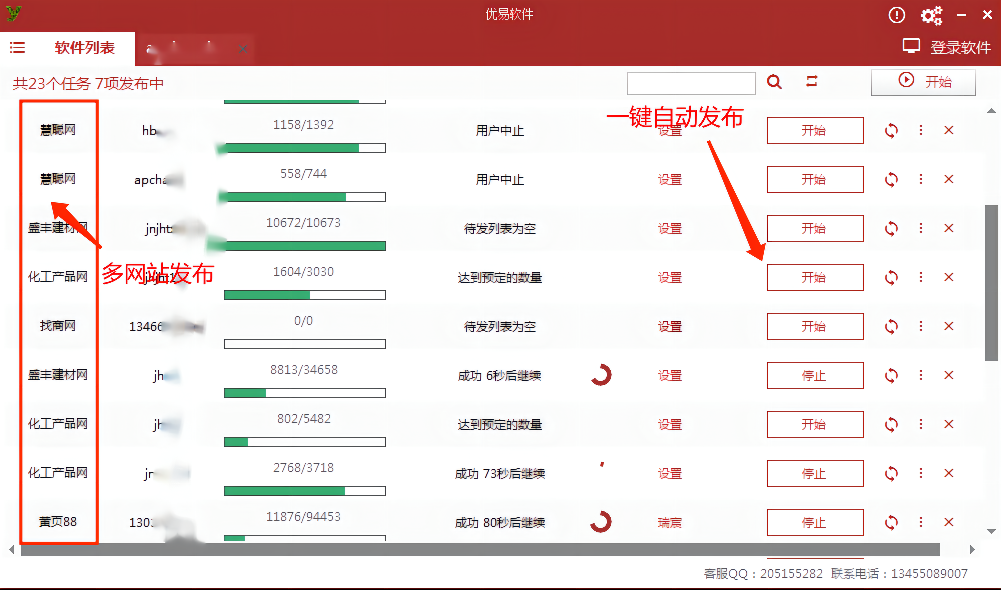The height and width of the screenshot is (590, 1001).
Task: Open the hamburger menu icon
Action: coord(17,47)
